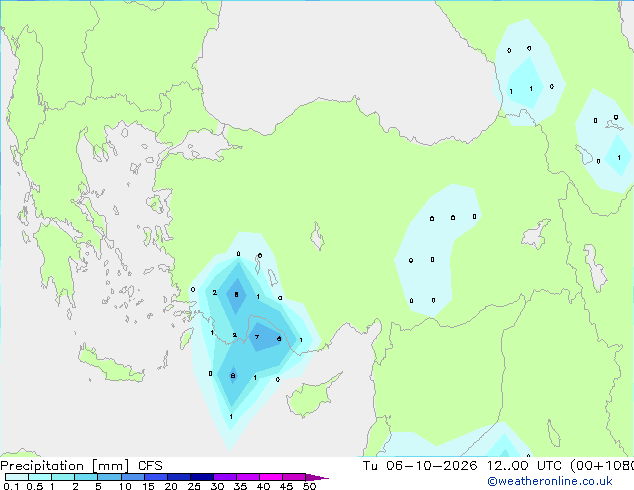Viewport: 634px width, 490px height.
Task: Pick the legend swatch between 1 and 2
Action: [x=63, y=477]
